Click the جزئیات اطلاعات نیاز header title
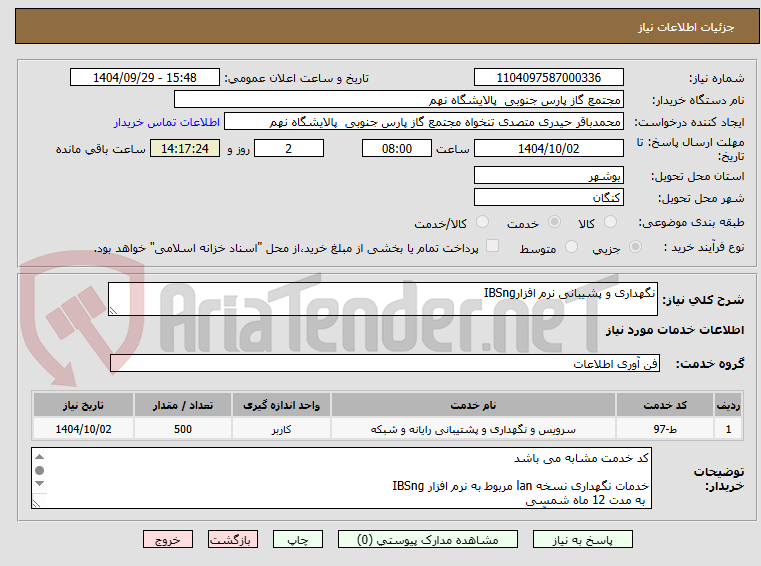 pos(686,27)
